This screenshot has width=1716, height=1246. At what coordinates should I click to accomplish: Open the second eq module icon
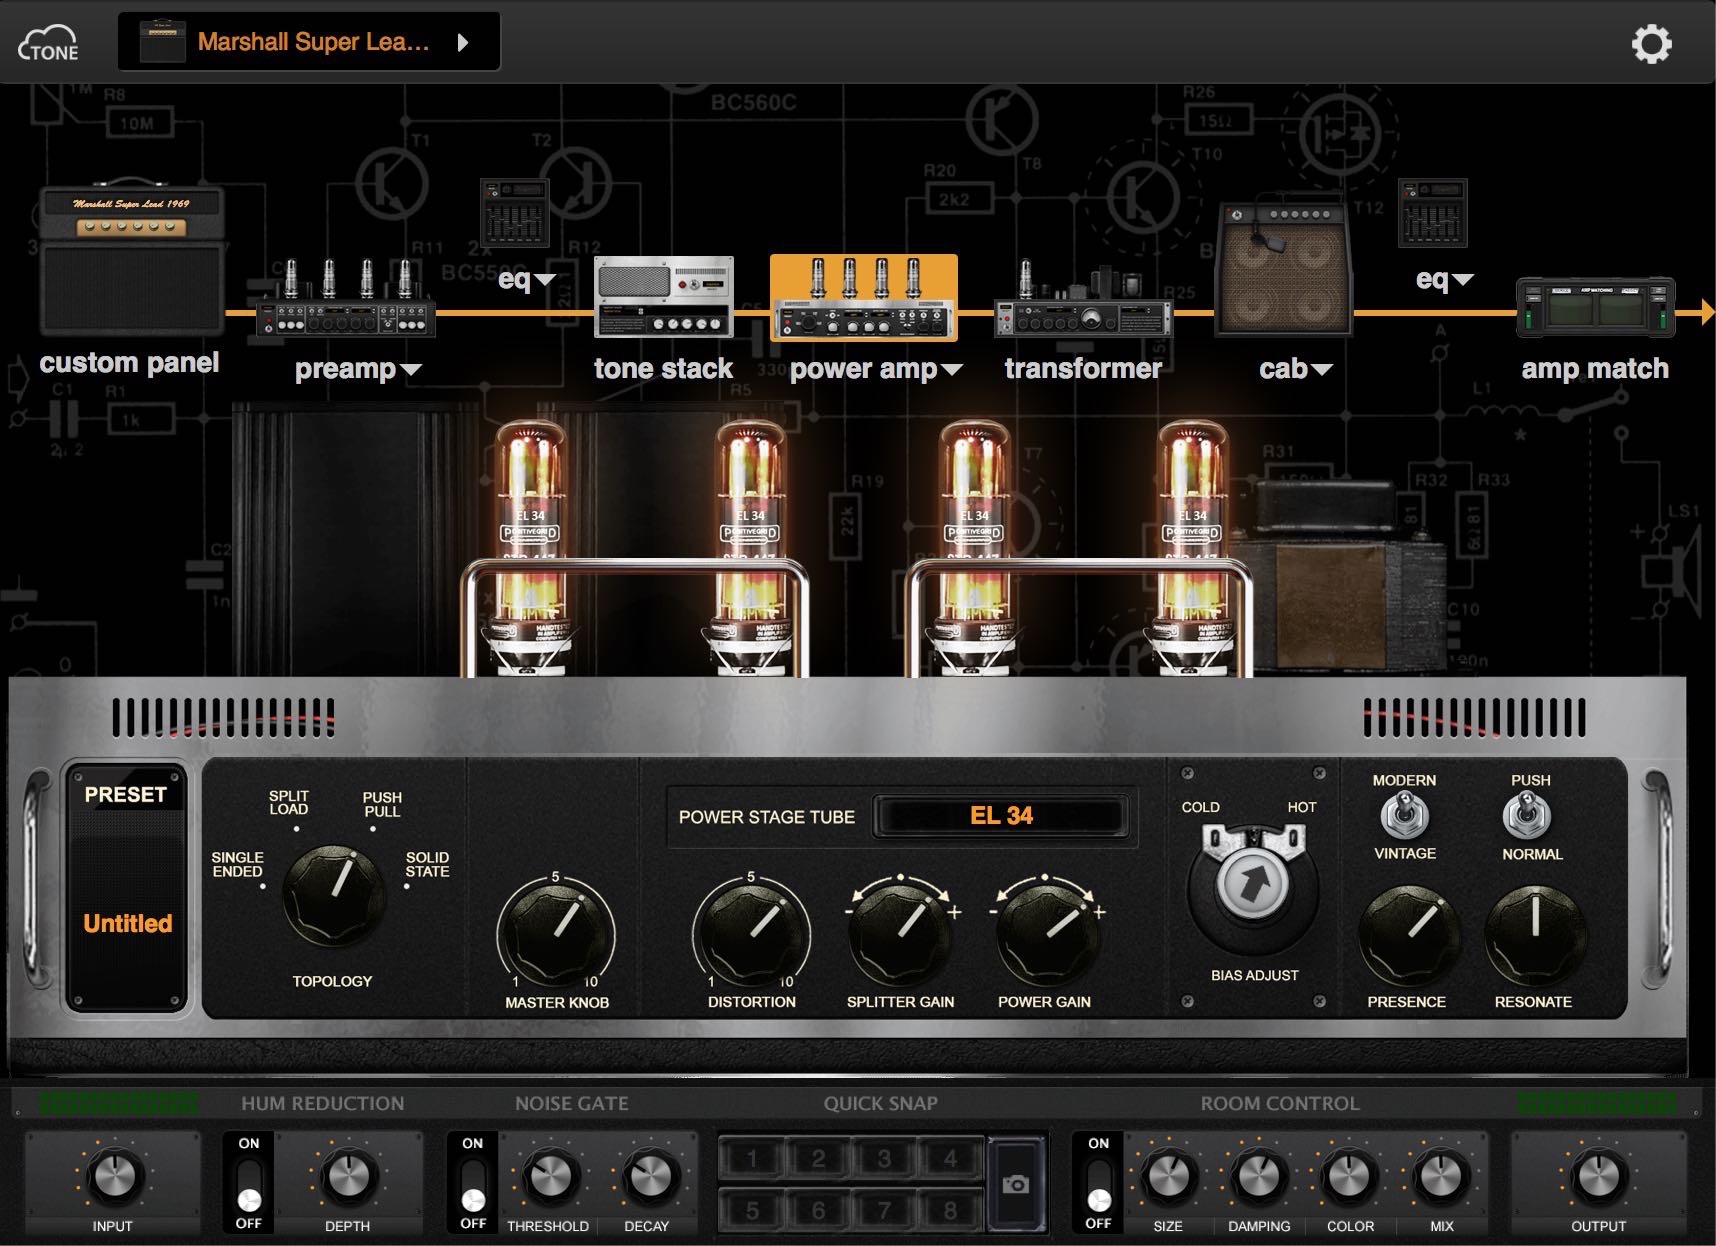[1433, 212]
